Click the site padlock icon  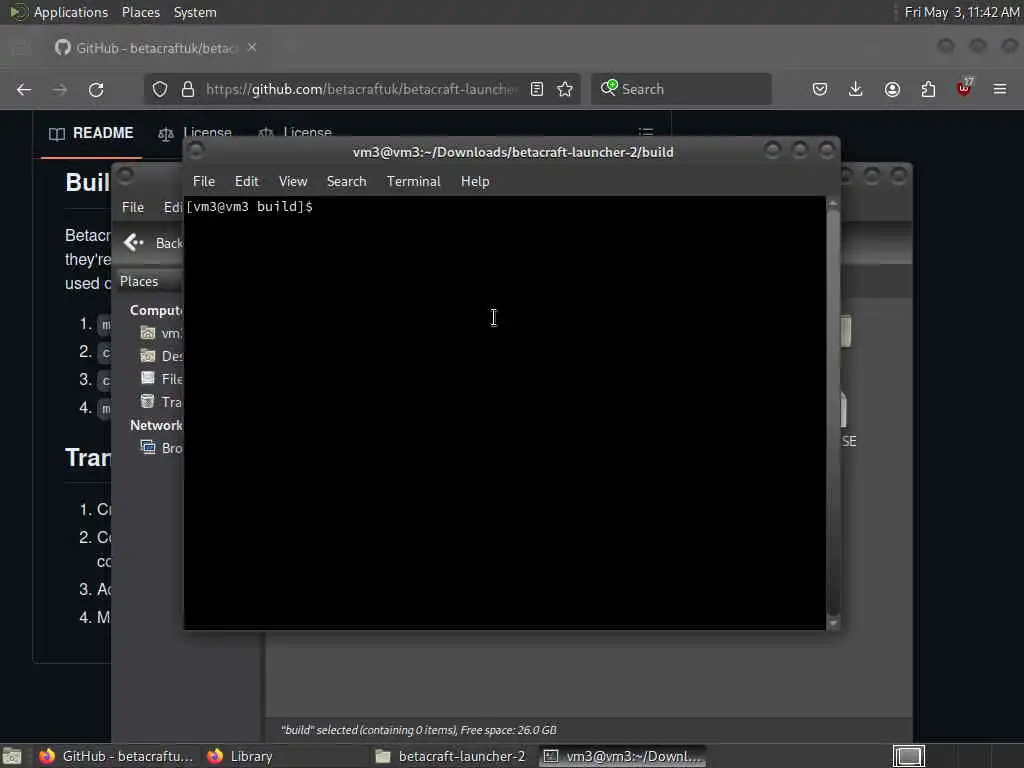188,89
